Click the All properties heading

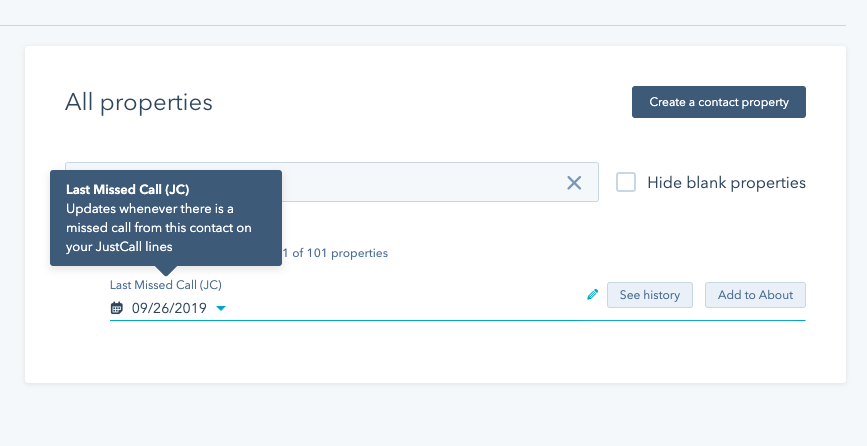pyautogui.click(x=139, y=102)
